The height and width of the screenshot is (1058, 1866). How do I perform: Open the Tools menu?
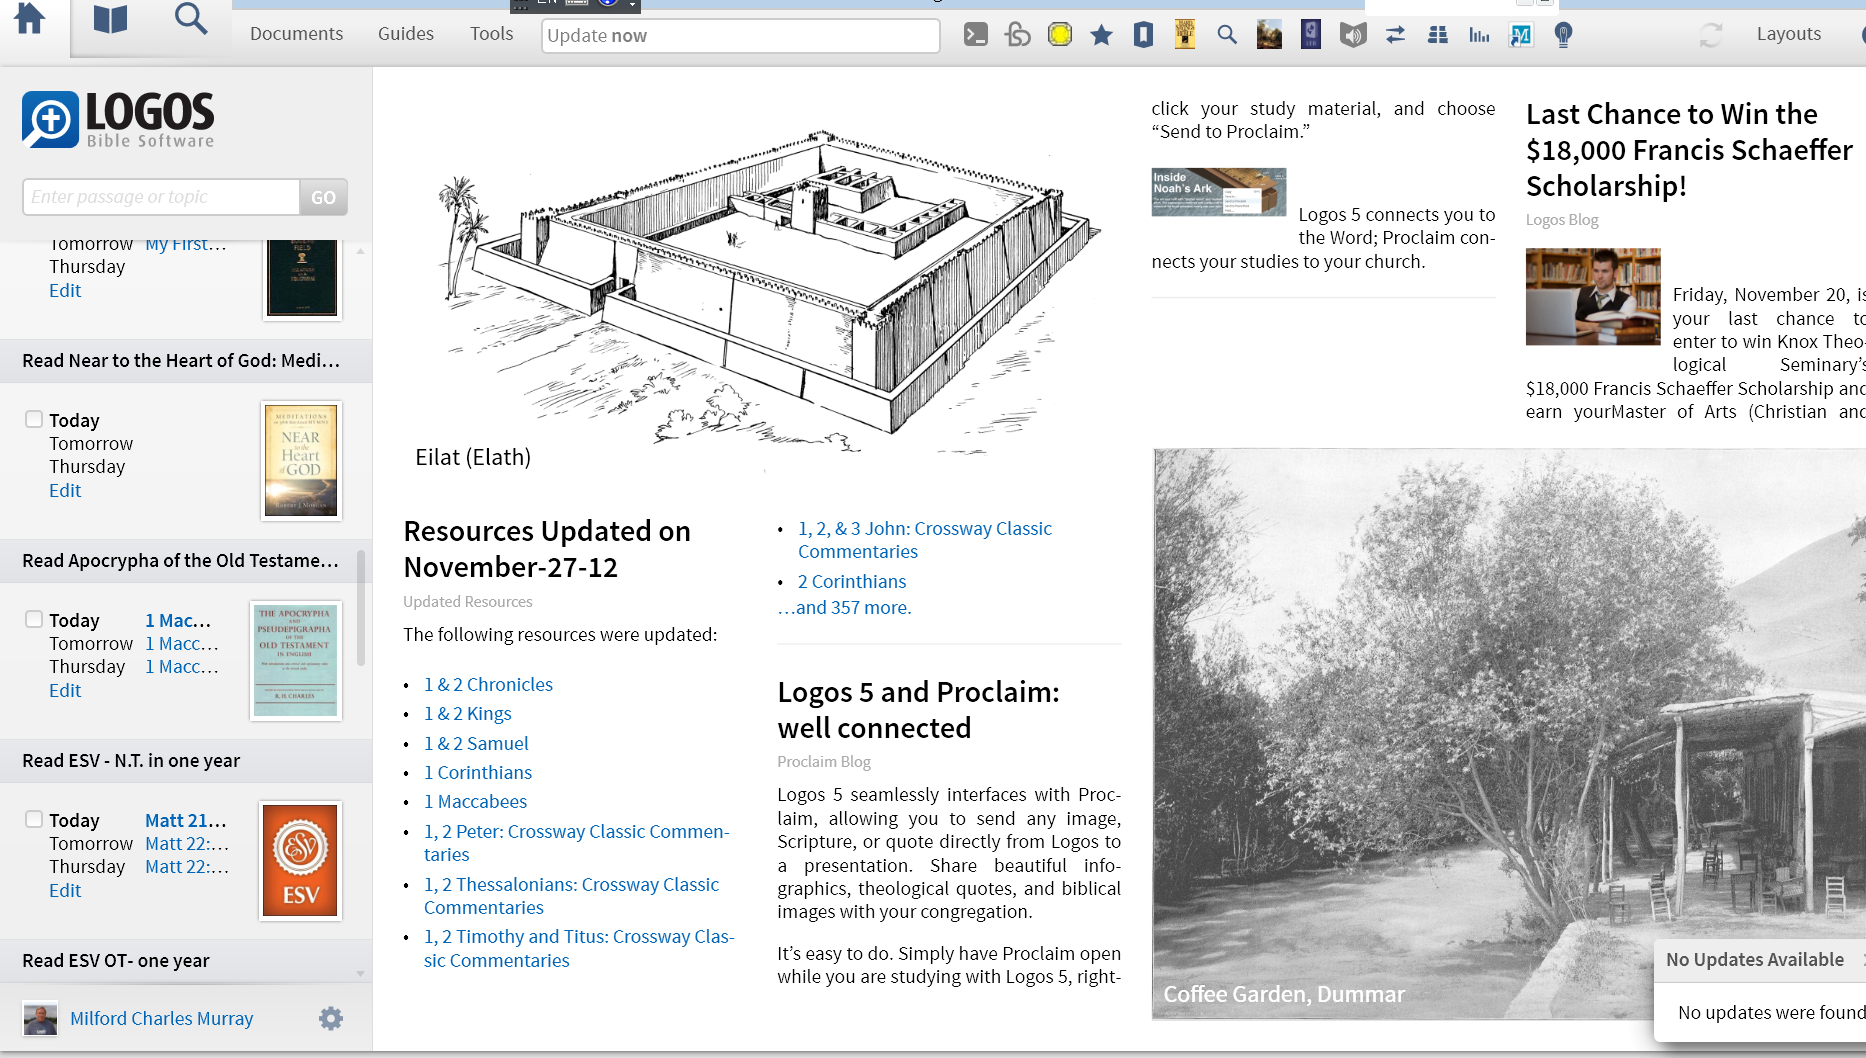[492, 34]
